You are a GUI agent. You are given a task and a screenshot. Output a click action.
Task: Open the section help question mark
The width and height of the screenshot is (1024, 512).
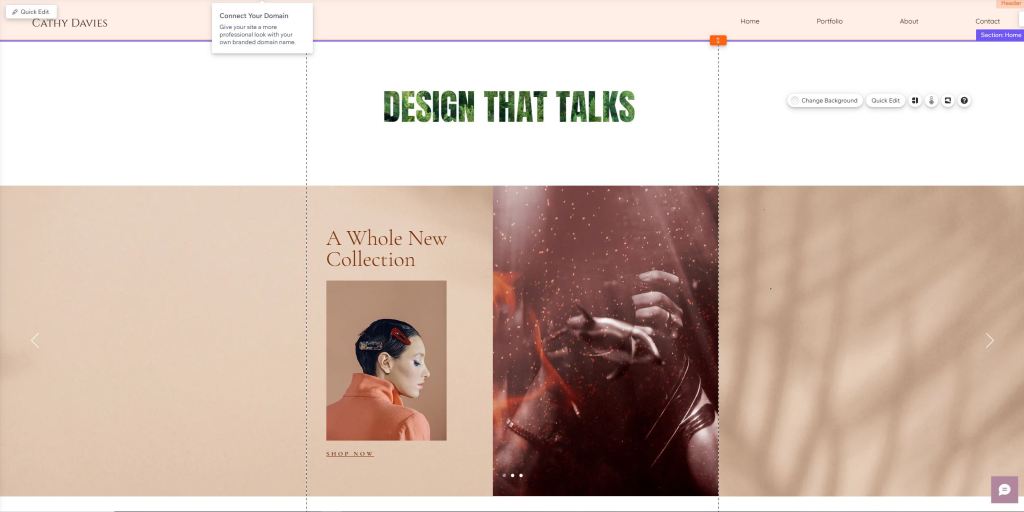(x=965, y=101)
